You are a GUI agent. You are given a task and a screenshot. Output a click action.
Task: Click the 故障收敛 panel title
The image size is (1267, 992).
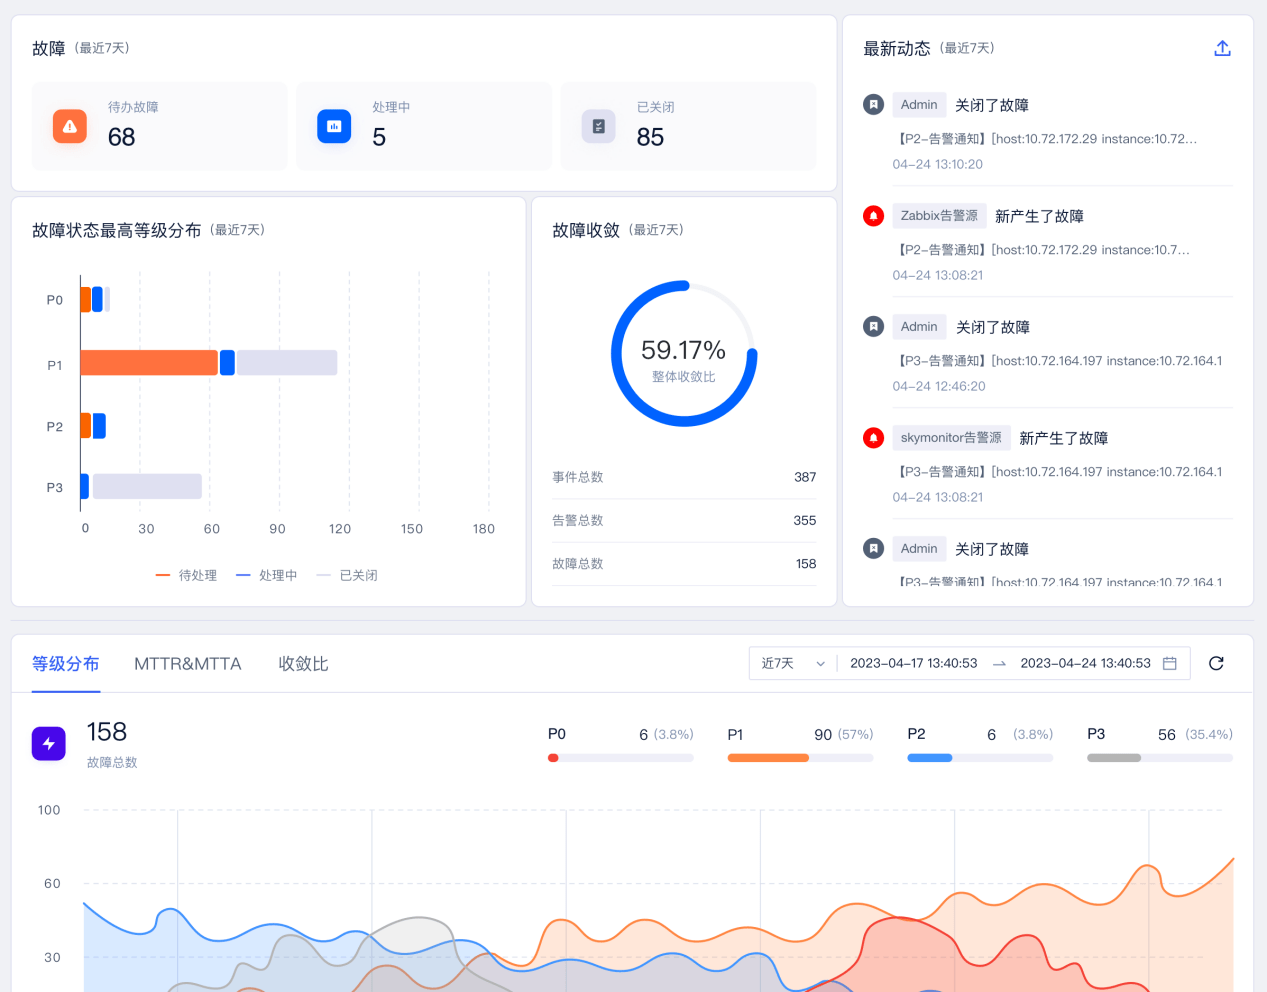click(586, 230)
